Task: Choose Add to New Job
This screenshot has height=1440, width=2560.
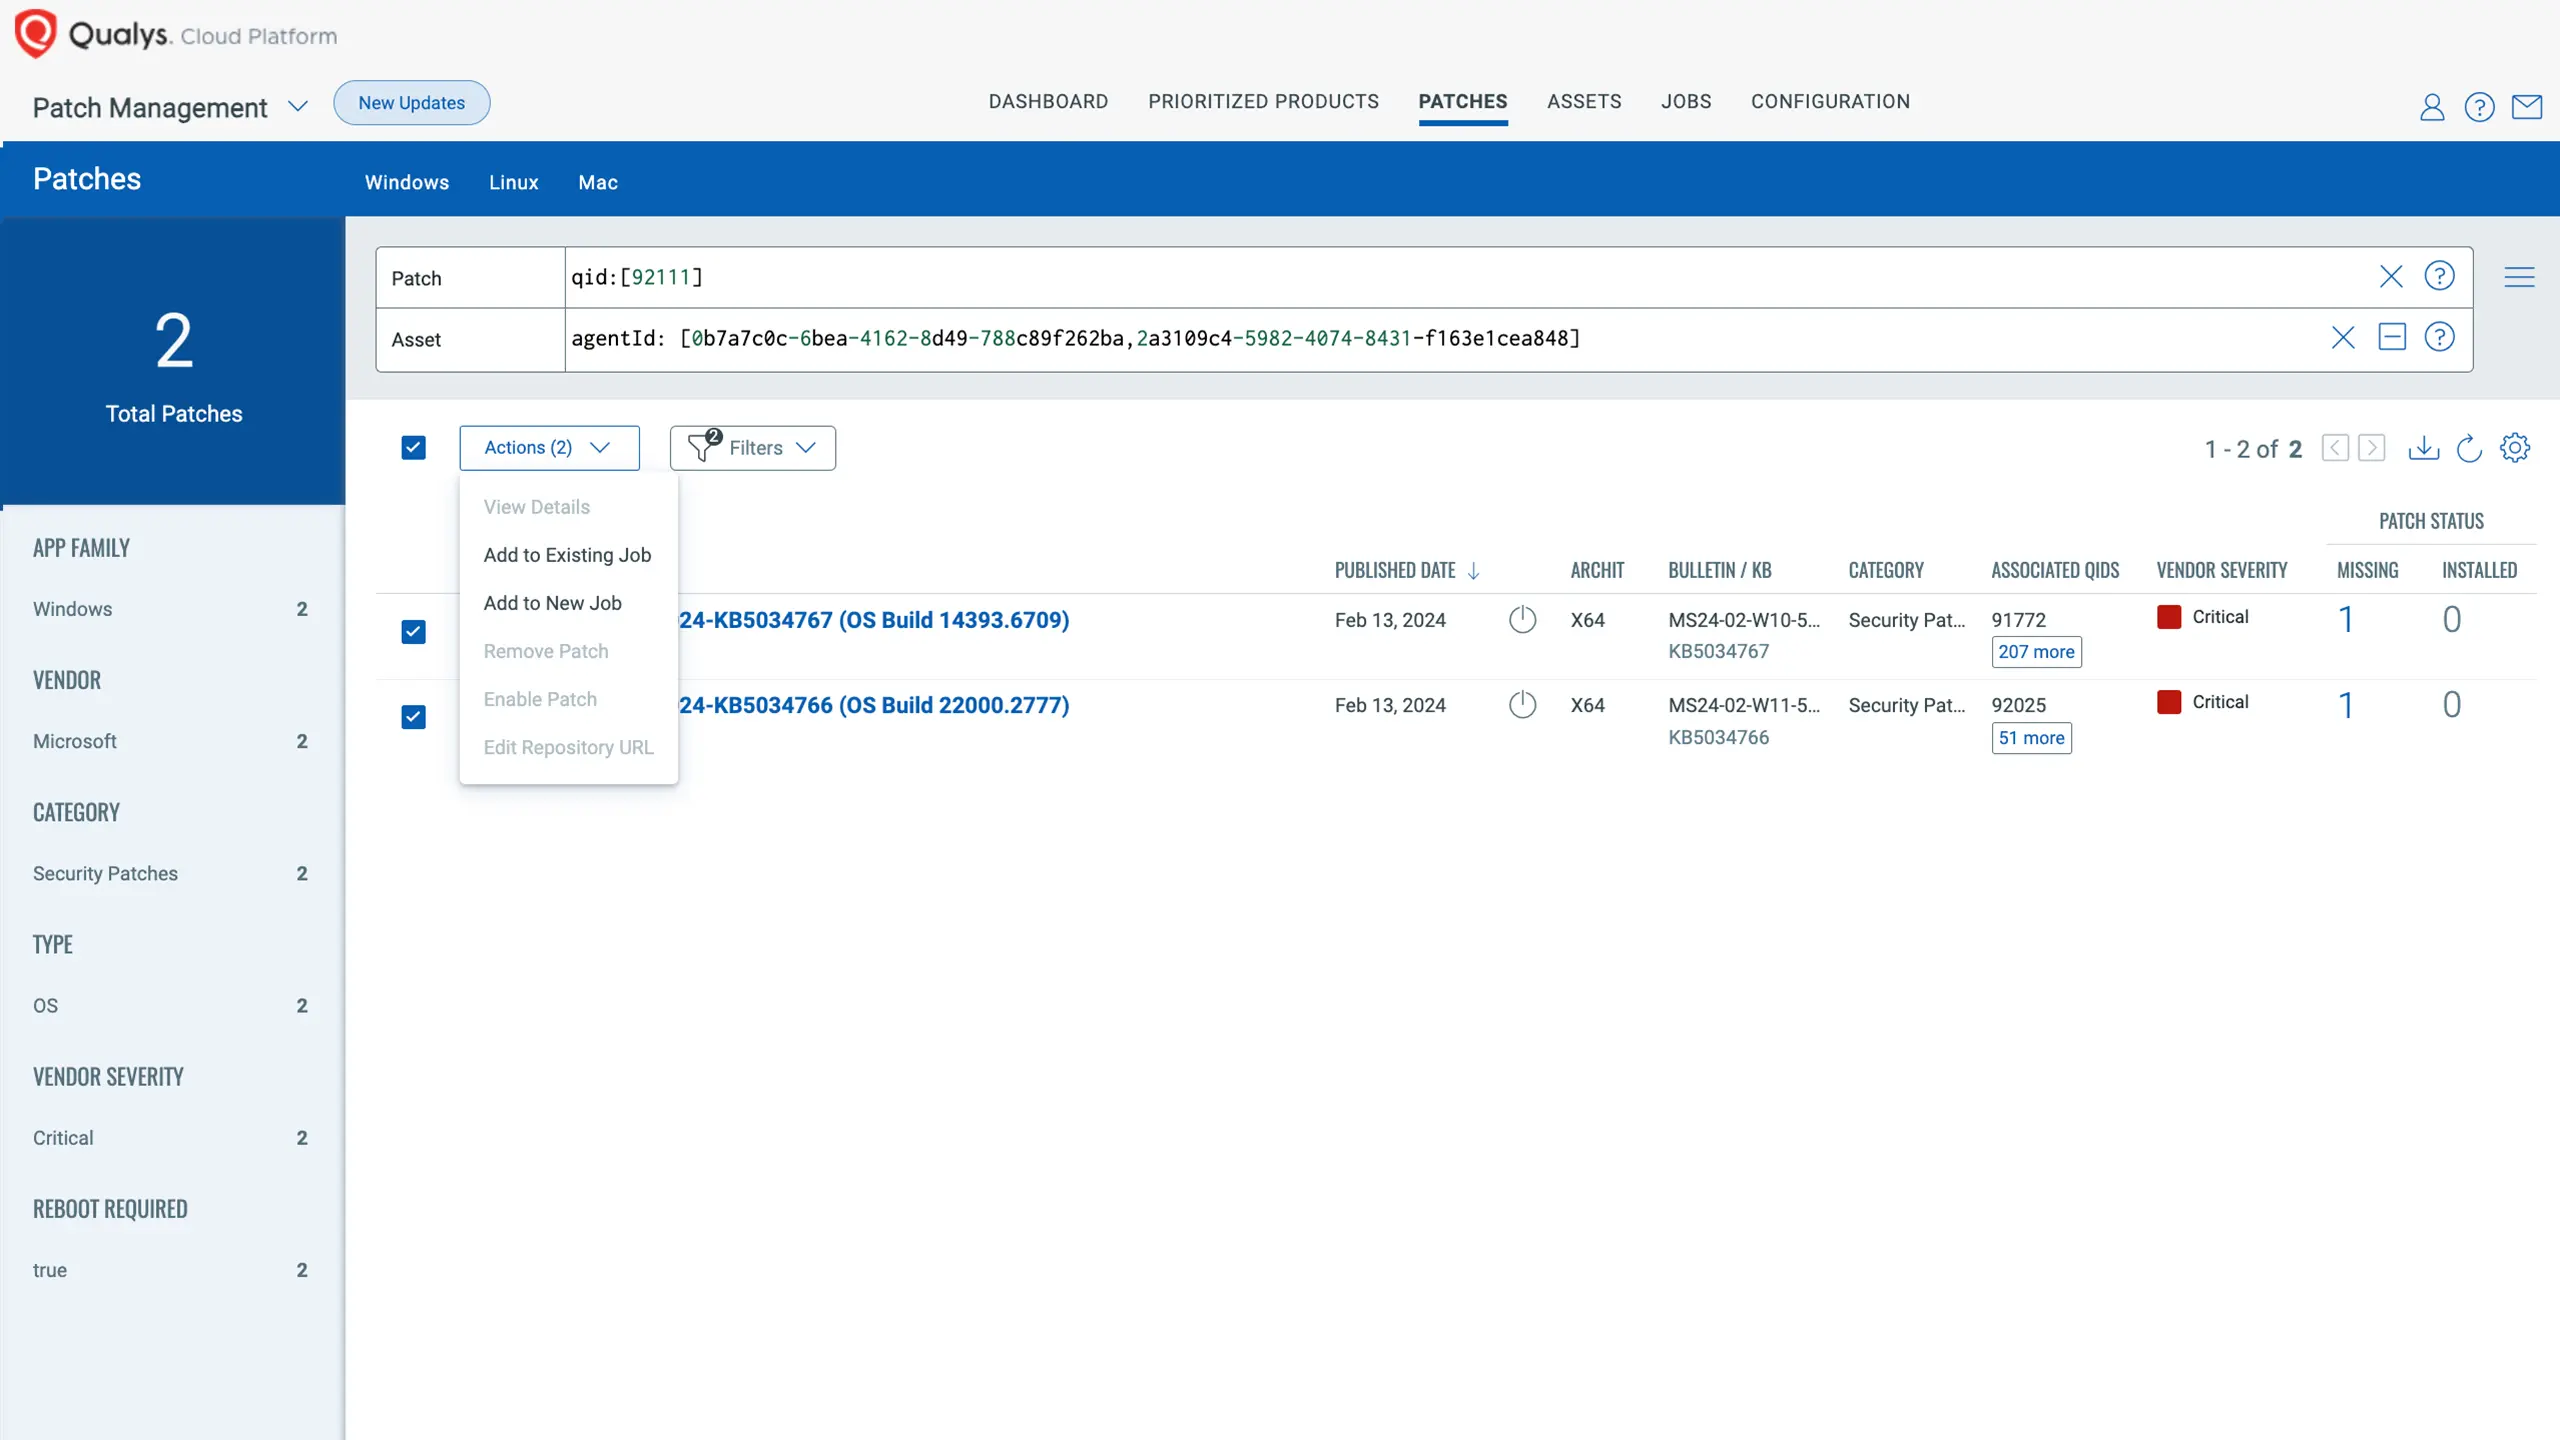Action: (553, 603)
